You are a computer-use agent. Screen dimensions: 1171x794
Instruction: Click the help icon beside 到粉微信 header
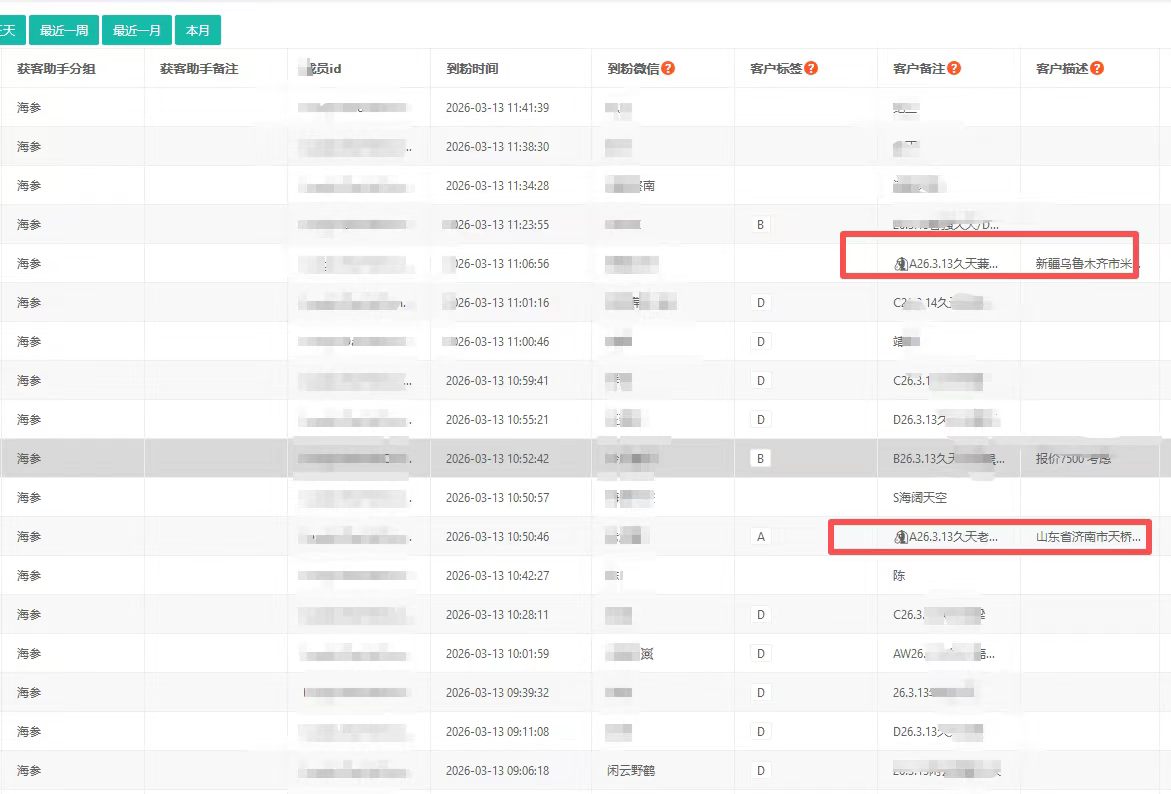coord(668,68)
